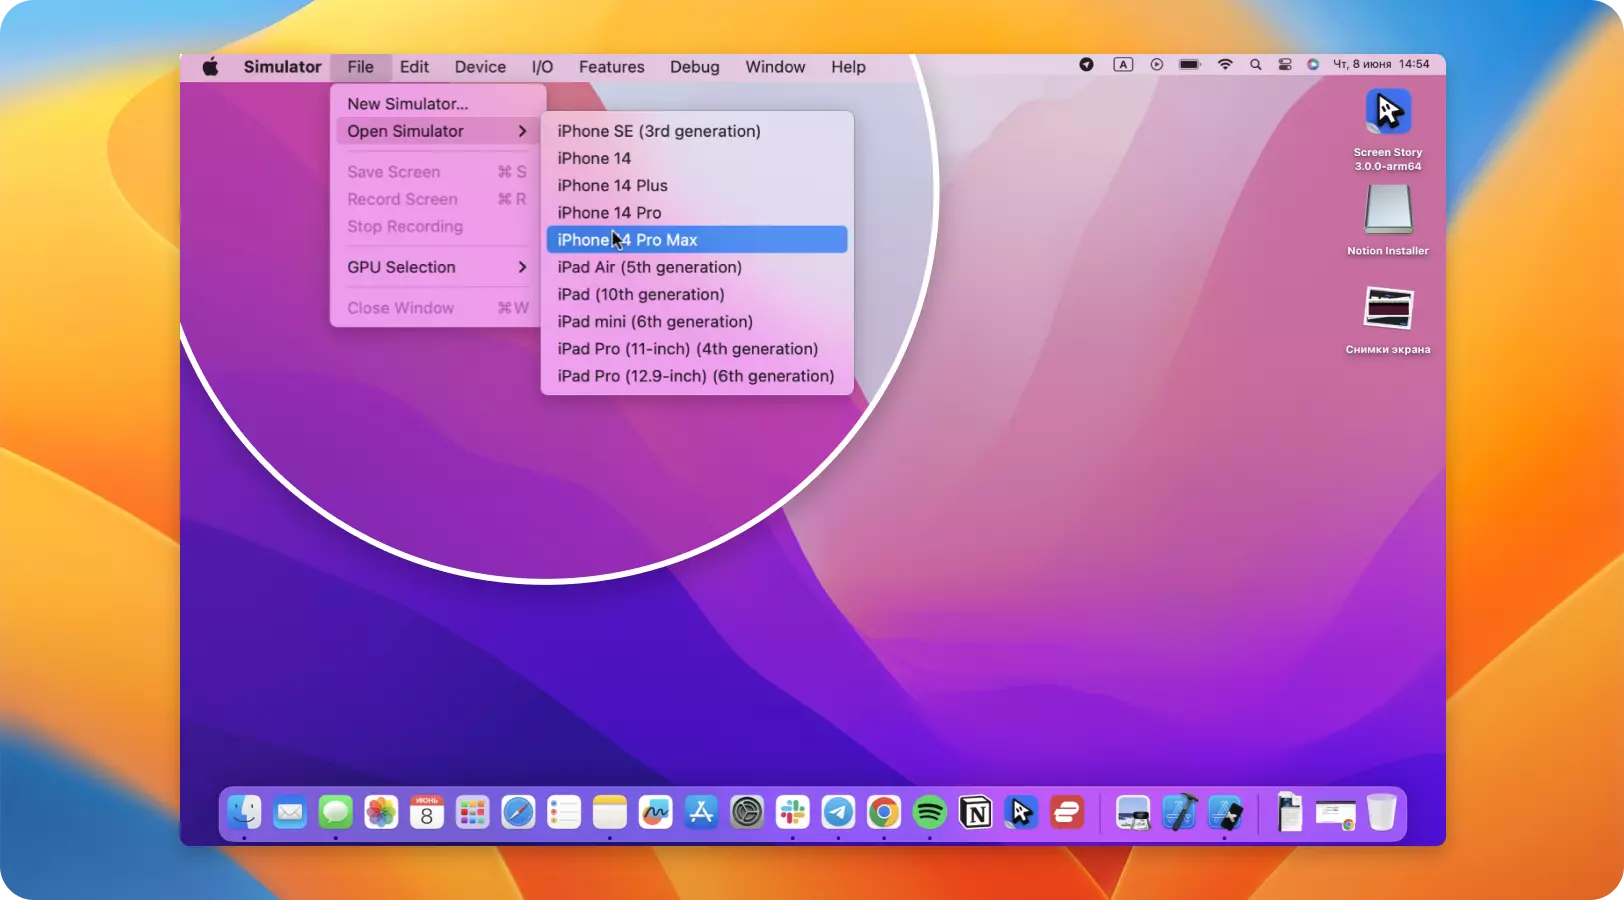Open the Wi-Fi menu
The height and width of the screenshot is (900, 1624).
pyautogui.click(x=1225, y=64)
